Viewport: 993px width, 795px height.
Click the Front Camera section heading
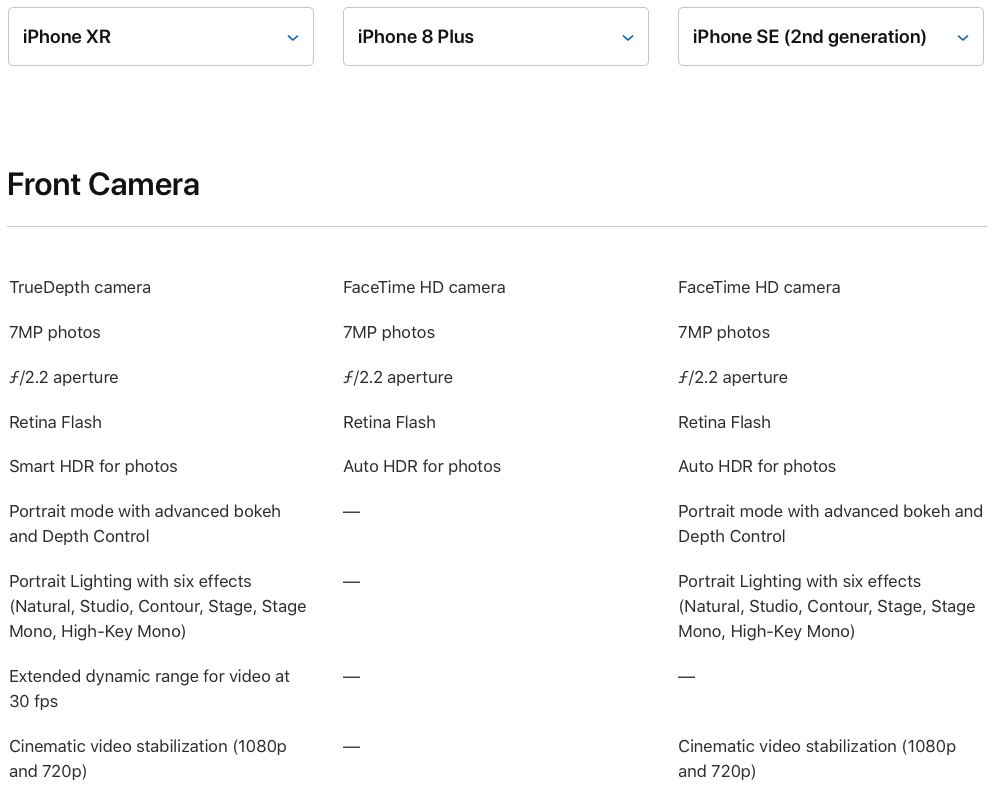point(103,184)
